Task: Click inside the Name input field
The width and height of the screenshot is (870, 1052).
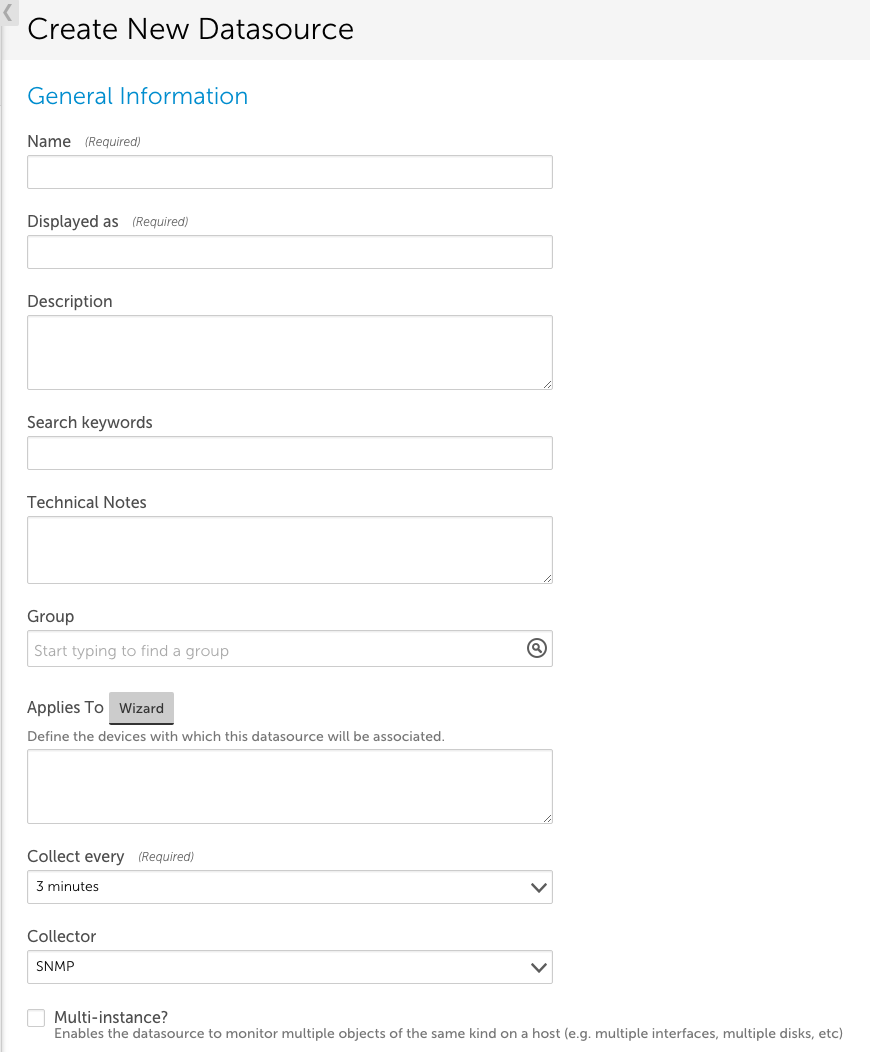Action: click(290, 171)
